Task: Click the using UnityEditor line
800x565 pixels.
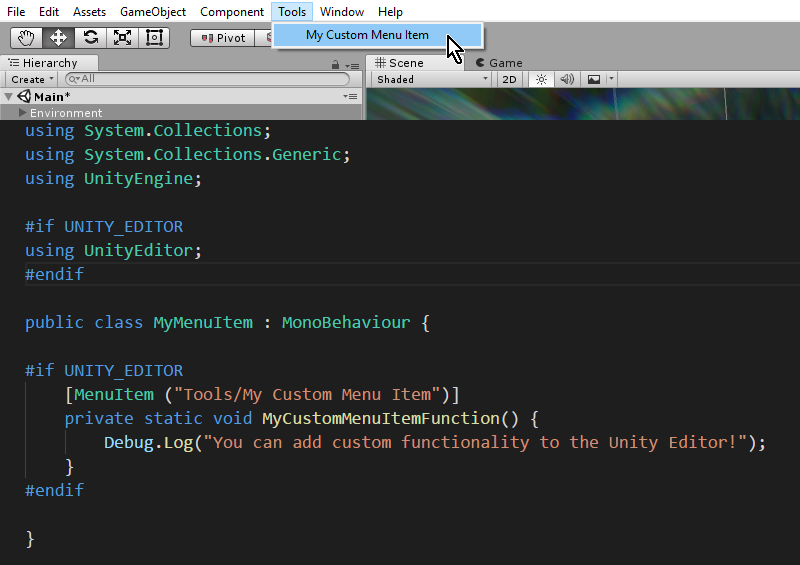Action: click(113, 251)
